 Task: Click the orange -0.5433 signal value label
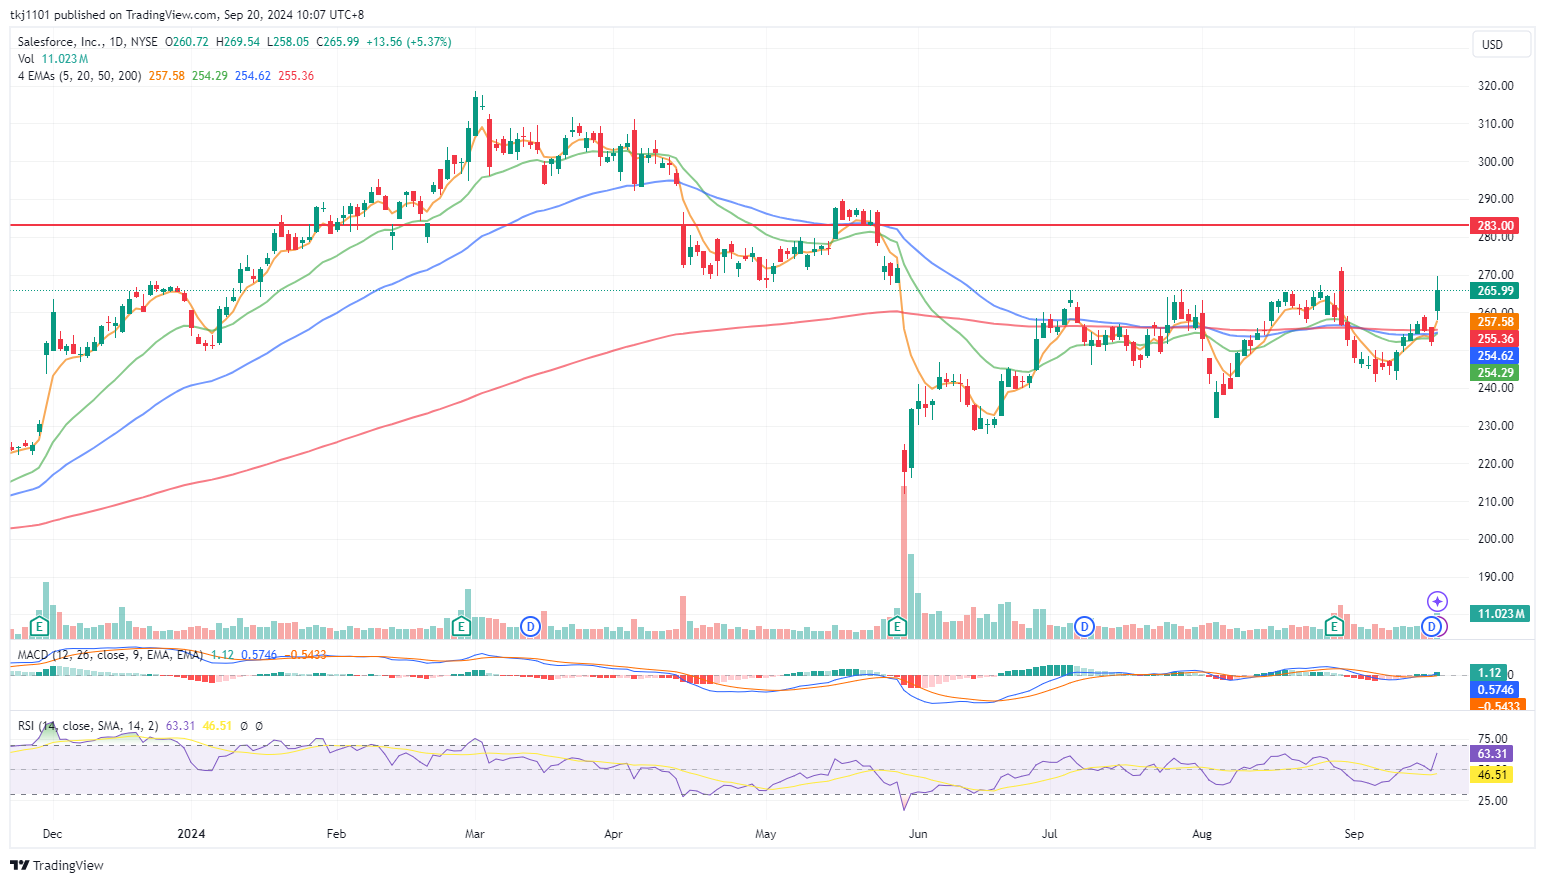point(1497,705)
